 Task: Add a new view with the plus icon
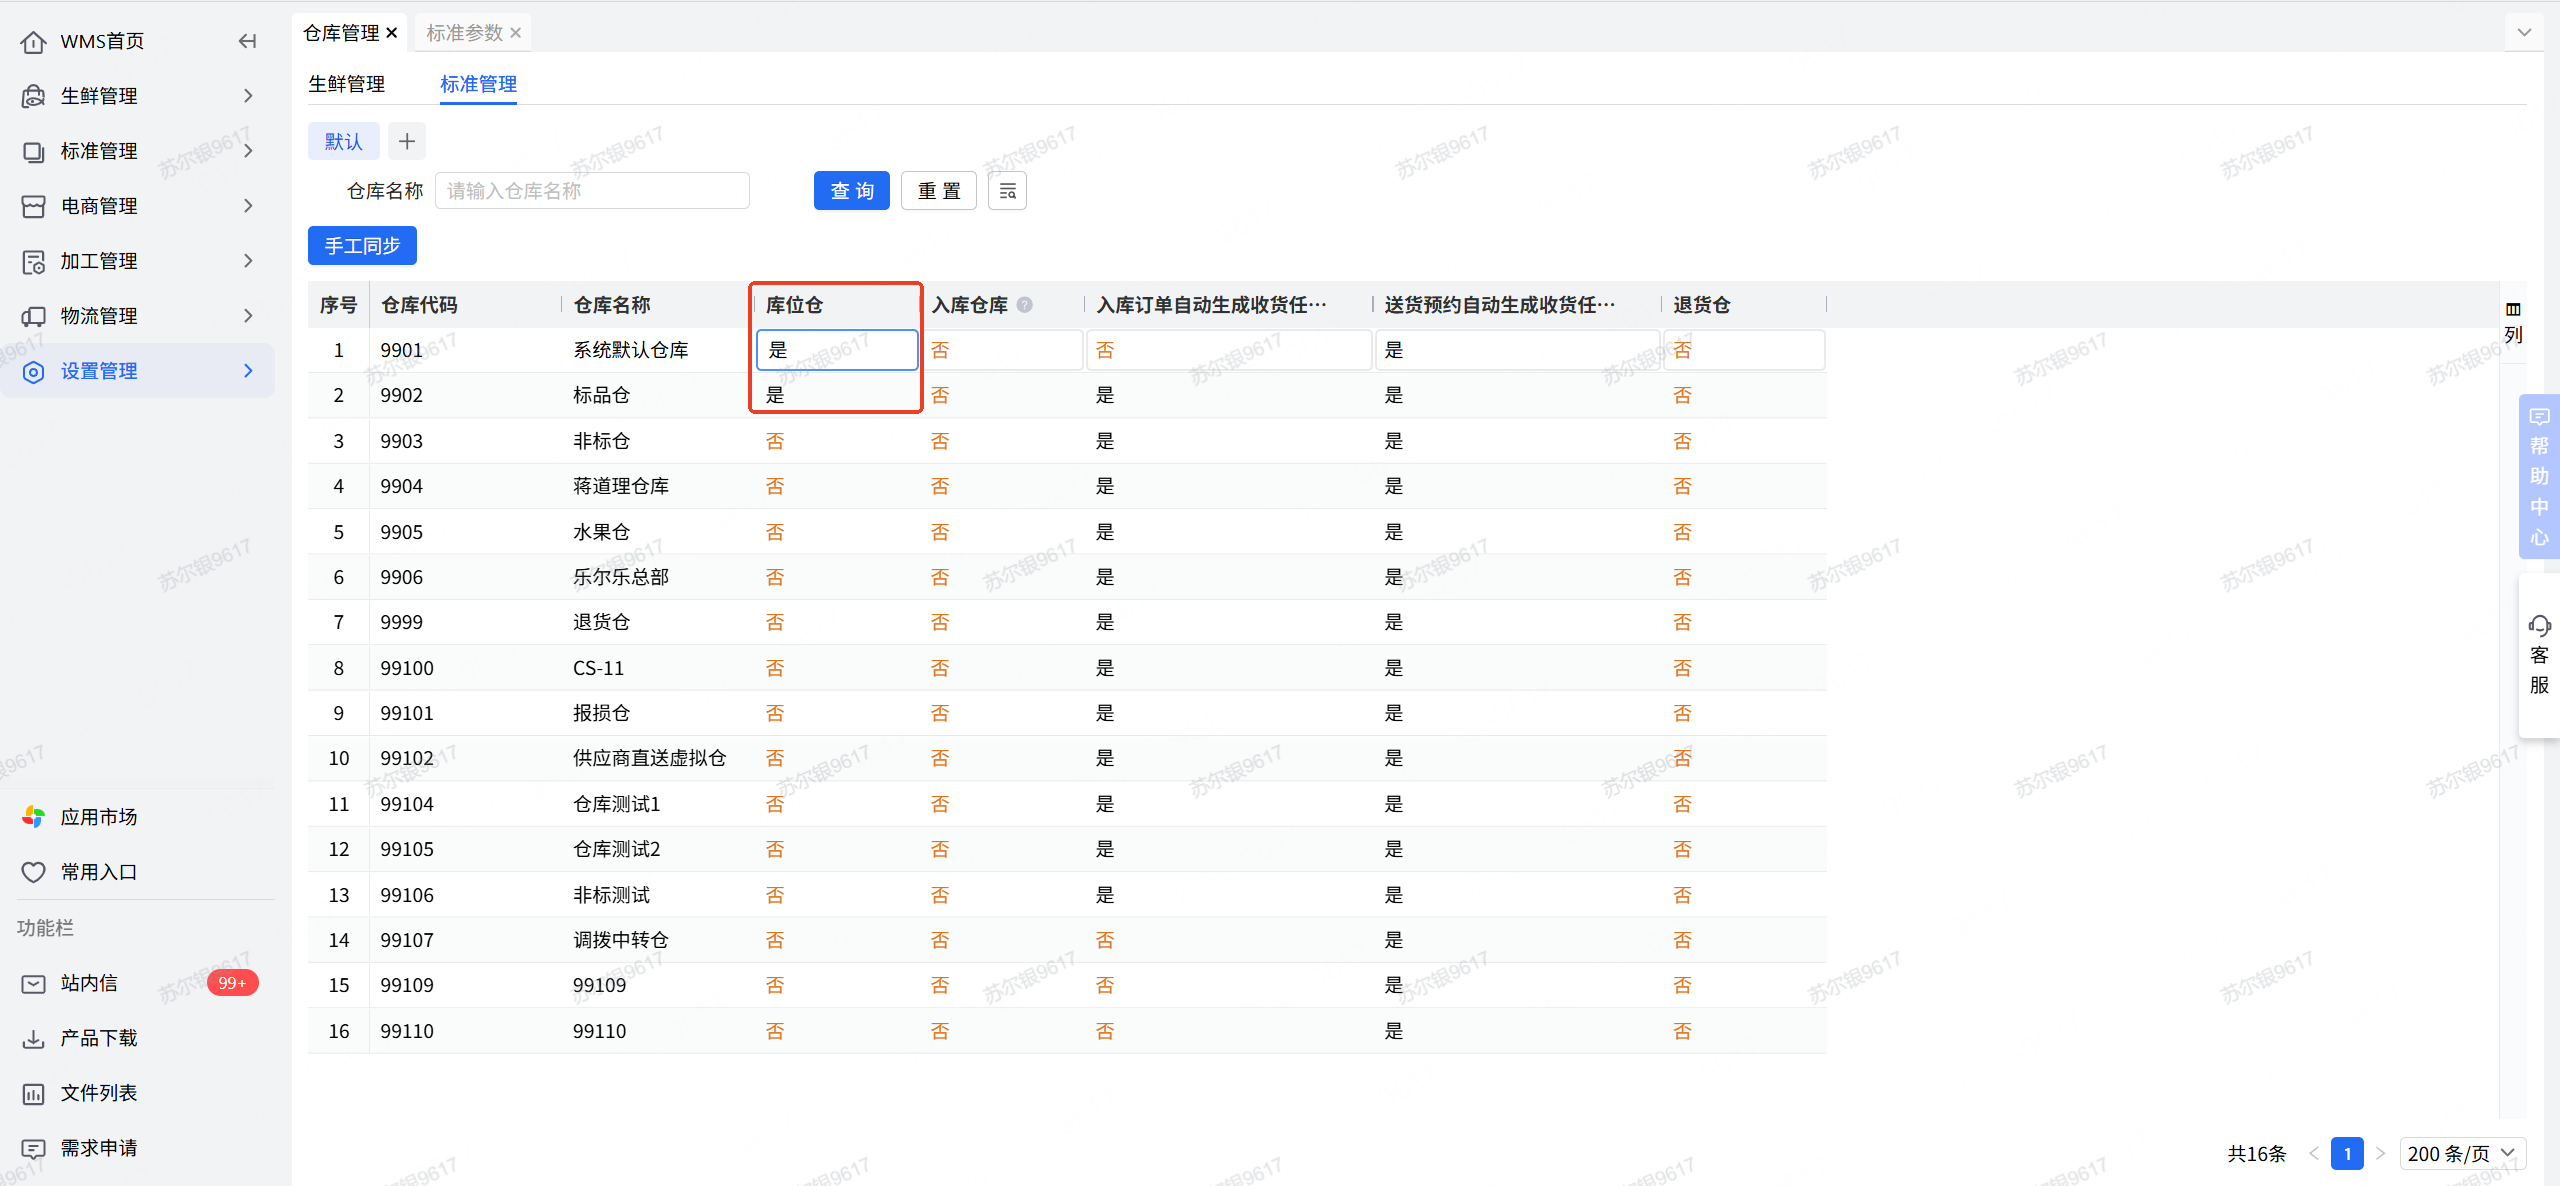[406, 142]
